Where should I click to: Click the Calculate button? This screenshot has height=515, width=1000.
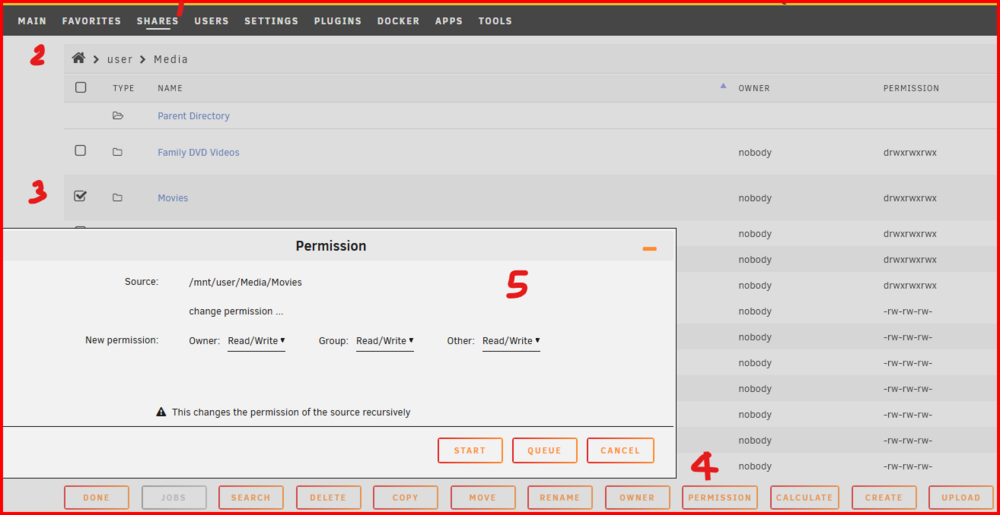tap(805, 497)
